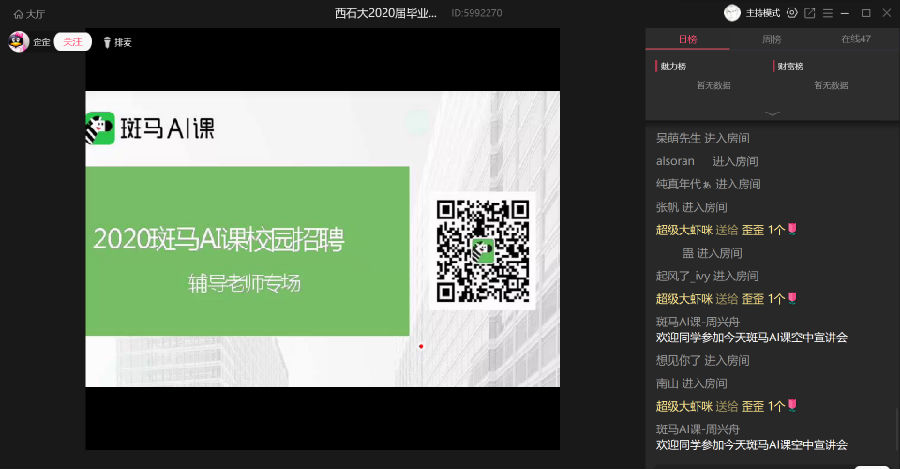
Task: Expand the ranking panel chevron
Action: pyautogui.click(x=772, y=113)
